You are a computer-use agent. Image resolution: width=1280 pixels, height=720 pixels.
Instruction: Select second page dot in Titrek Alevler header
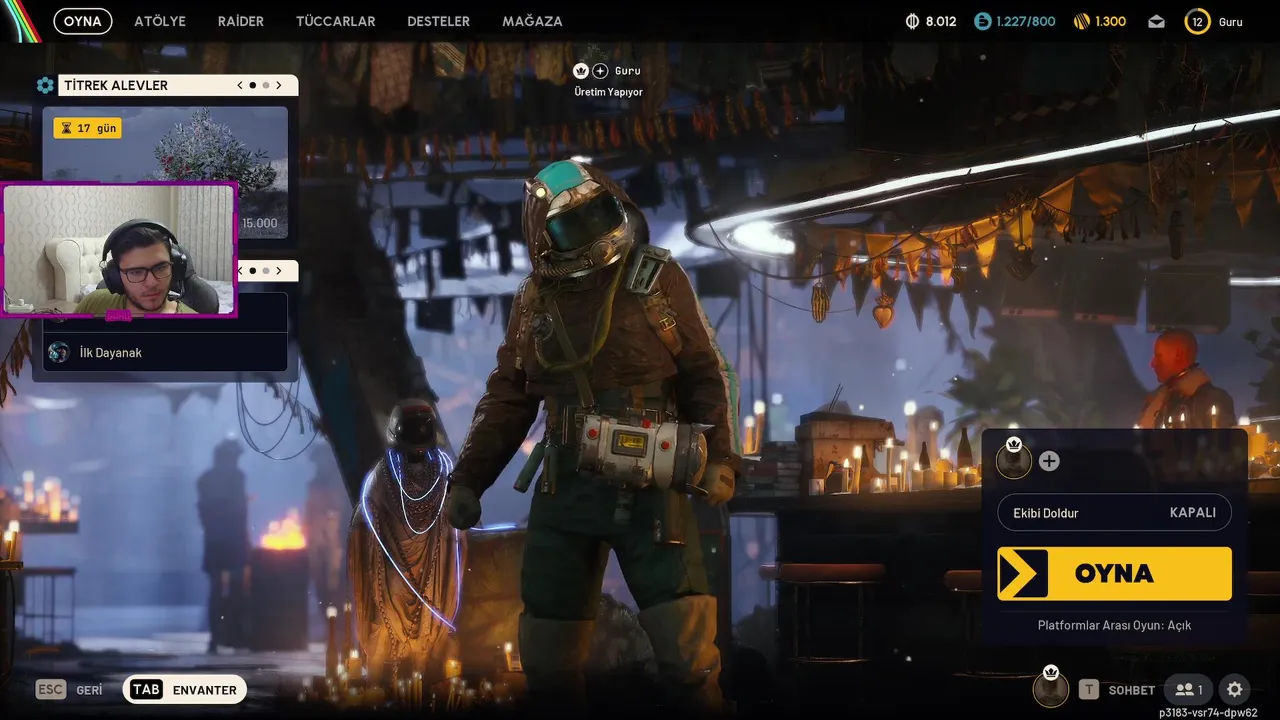(x=265, y=85)
